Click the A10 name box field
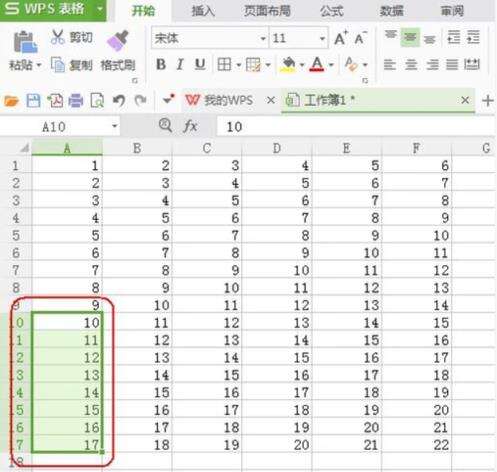Image resolution: width=497 pixels, height=472 pixels. (x=54, y=127)
